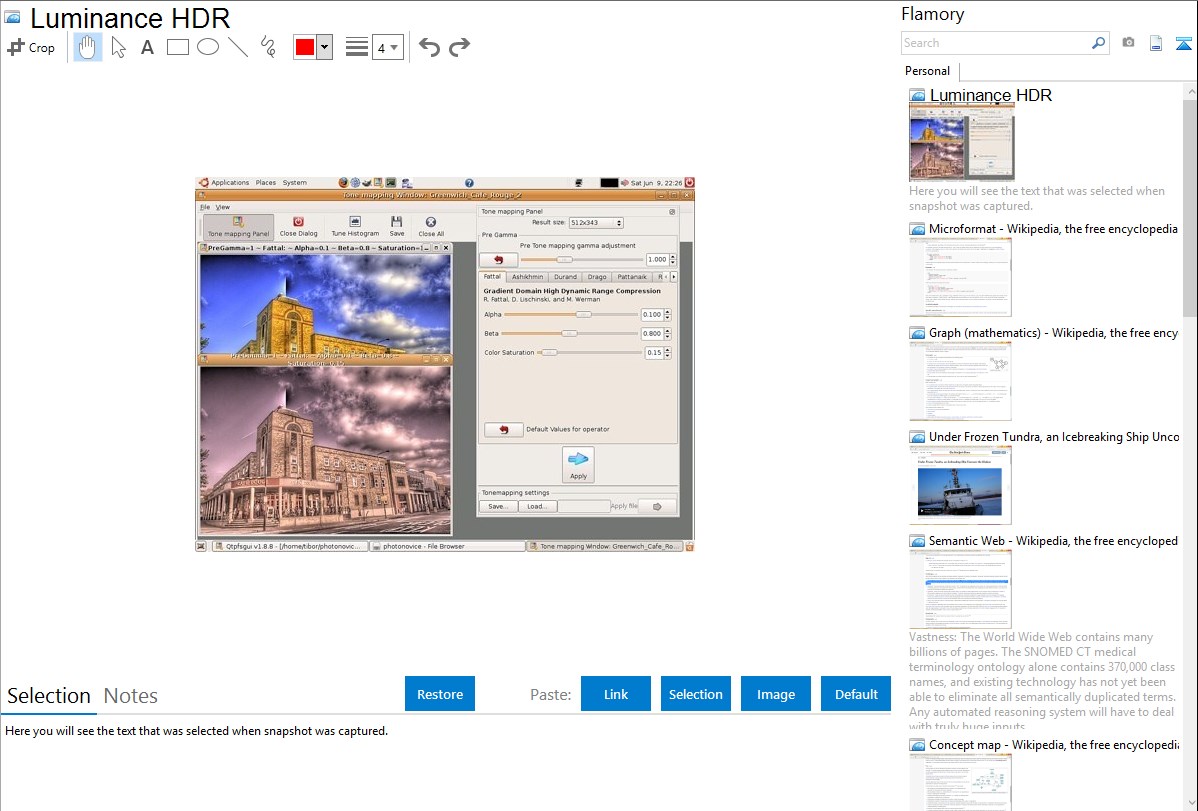This screenshot has width=1198, height=811.
Task: Pick the rectangle shape tool
Action: 178,47
